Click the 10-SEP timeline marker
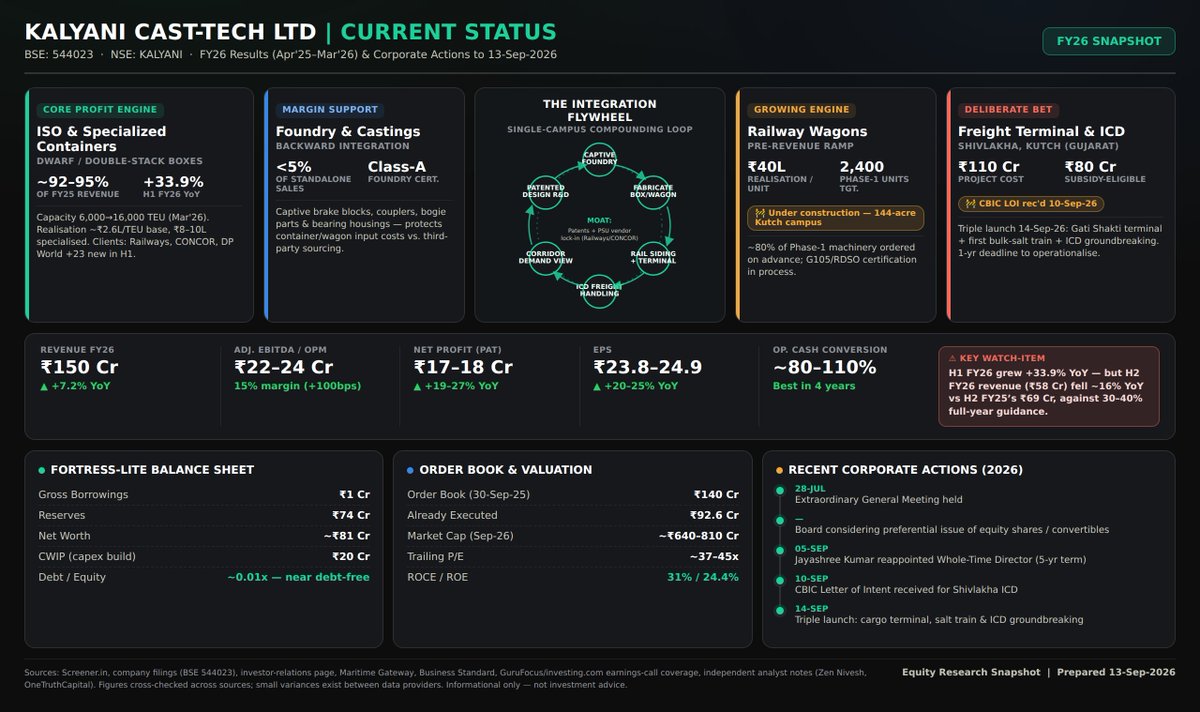This screenshot has width=1200, height=712. (x=780, y=579)
